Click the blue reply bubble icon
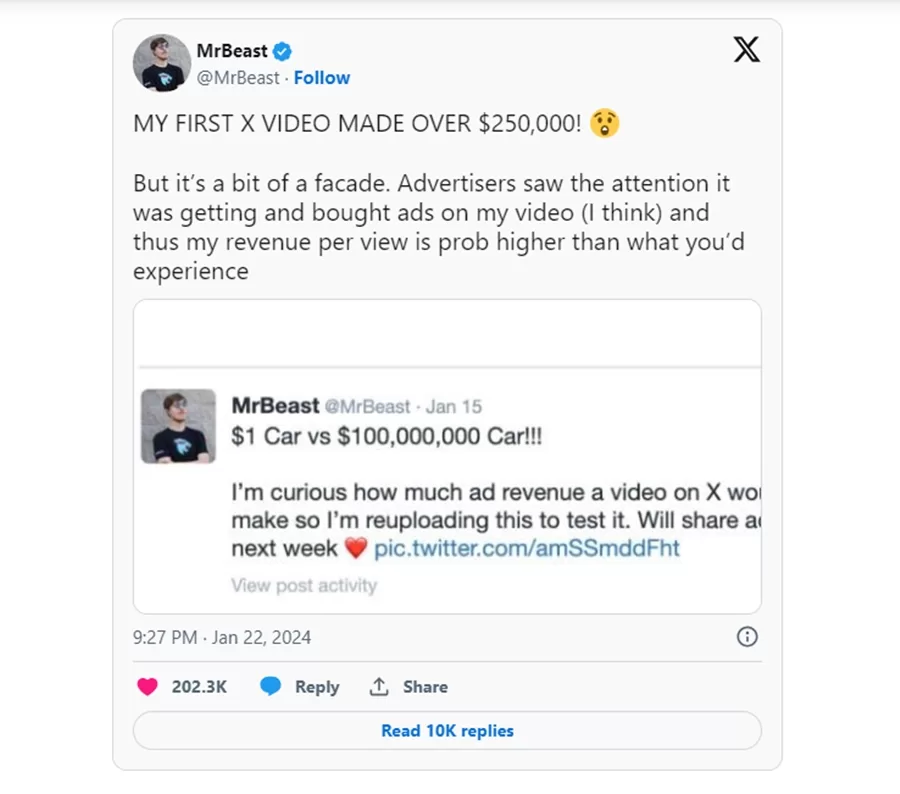 [x=270, y=687]
